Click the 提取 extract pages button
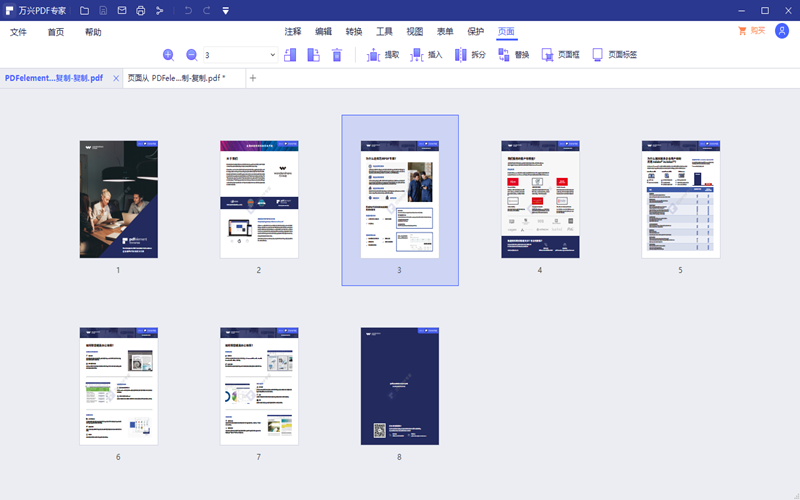Image resolution: width=800 pixels, height=500 pixels. [383, 55]
